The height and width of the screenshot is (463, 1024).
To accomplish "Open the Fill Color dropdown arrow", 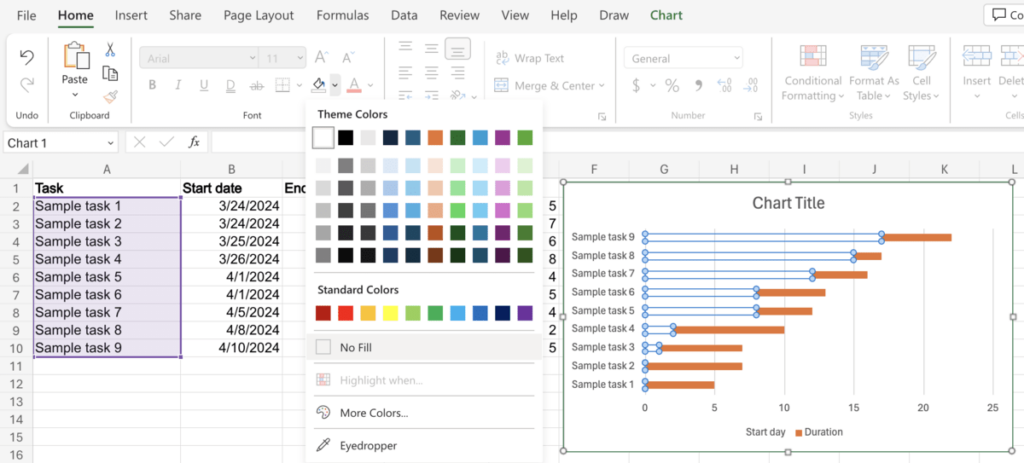I will click(x=335, y=85).
